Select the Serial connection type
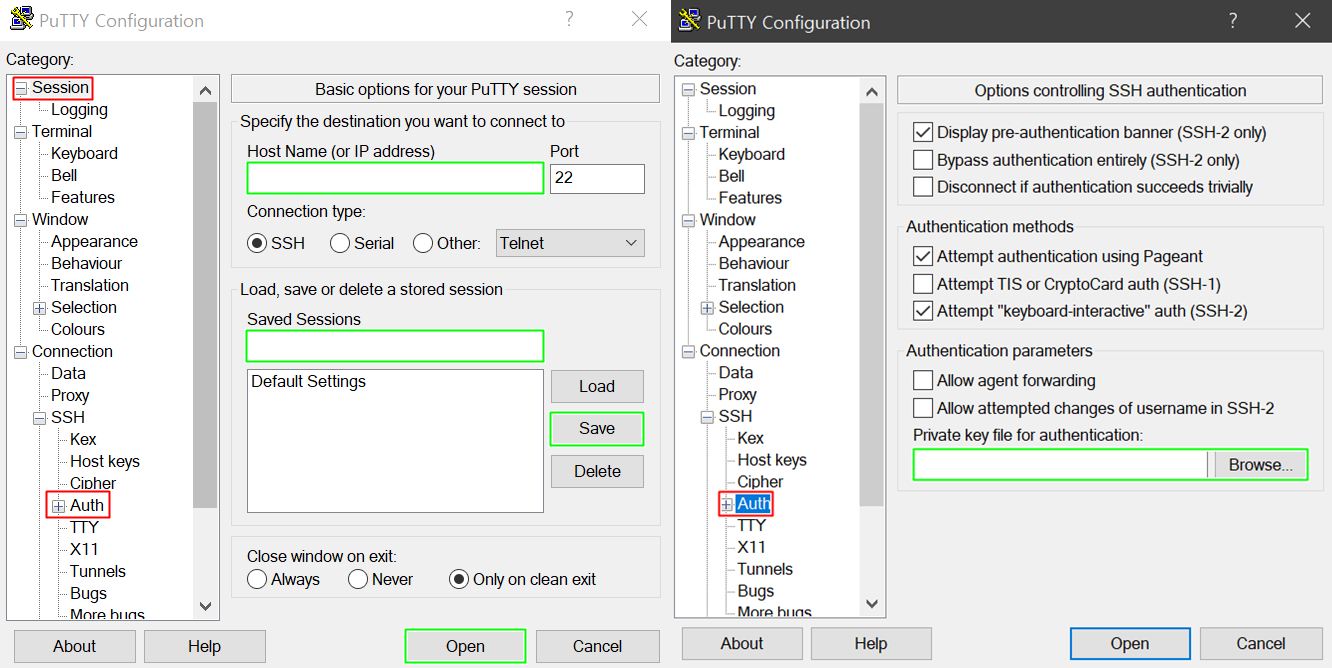1332x668 pixels. pyautogui.click(x=340, y=243)
